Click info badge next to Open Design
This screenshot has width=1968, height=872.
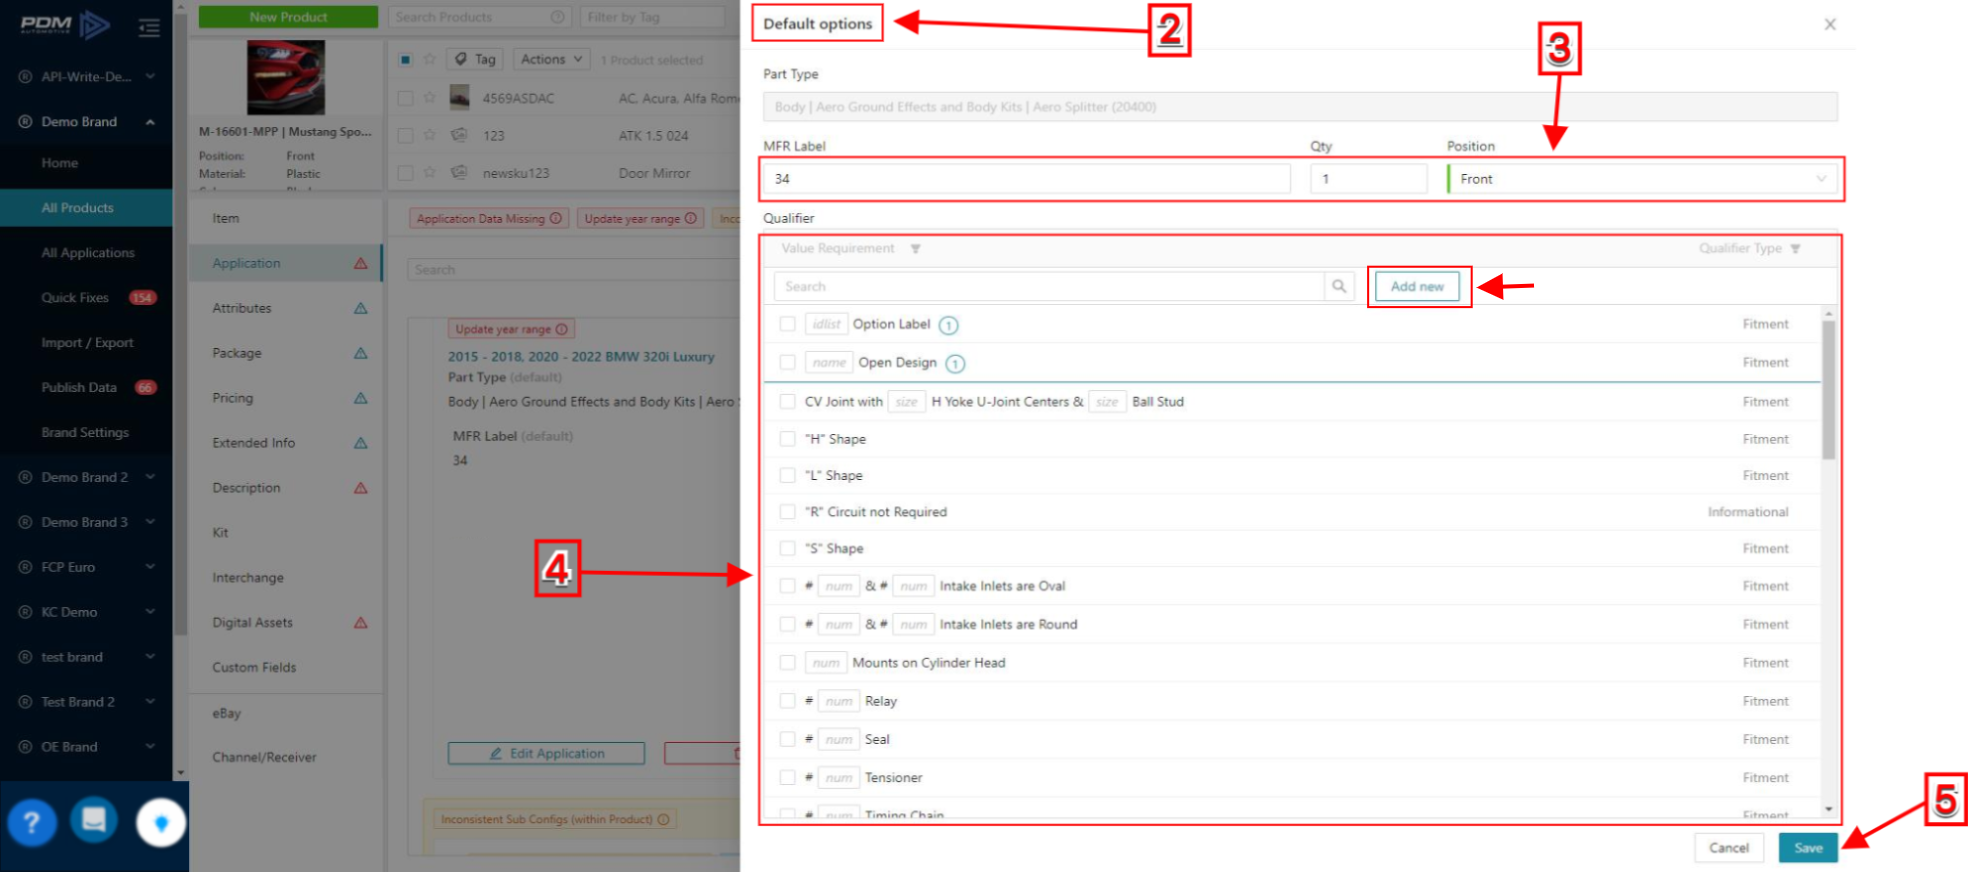click(956, 363)
